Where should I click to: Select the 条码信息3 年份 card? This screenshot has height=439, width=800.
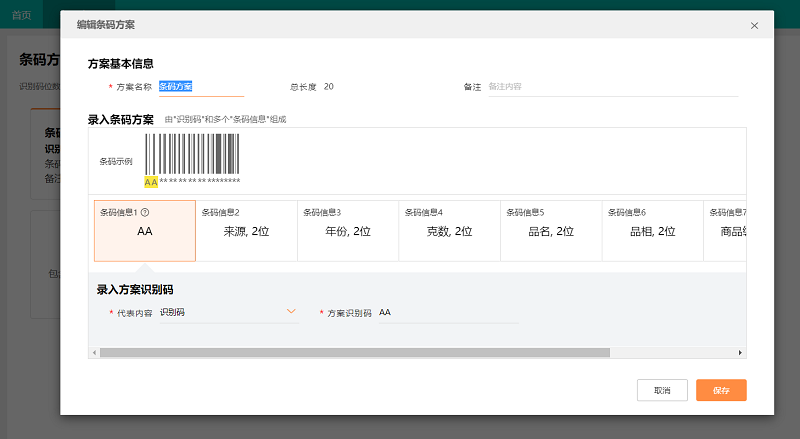pyautogui.click(x=348, y=231)
